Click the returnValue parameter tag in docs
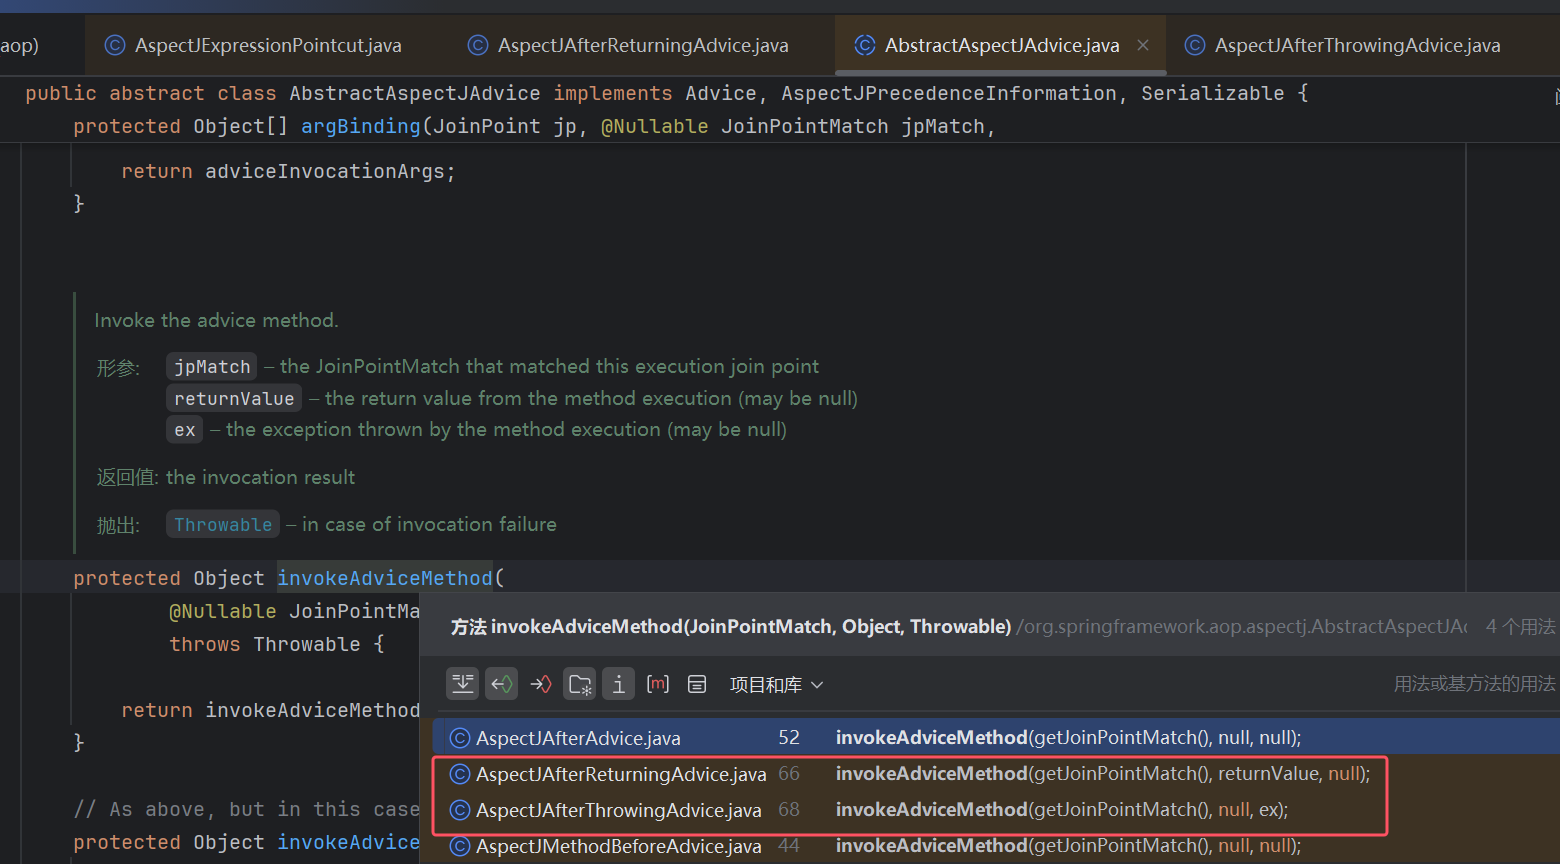 coord(234,399)
